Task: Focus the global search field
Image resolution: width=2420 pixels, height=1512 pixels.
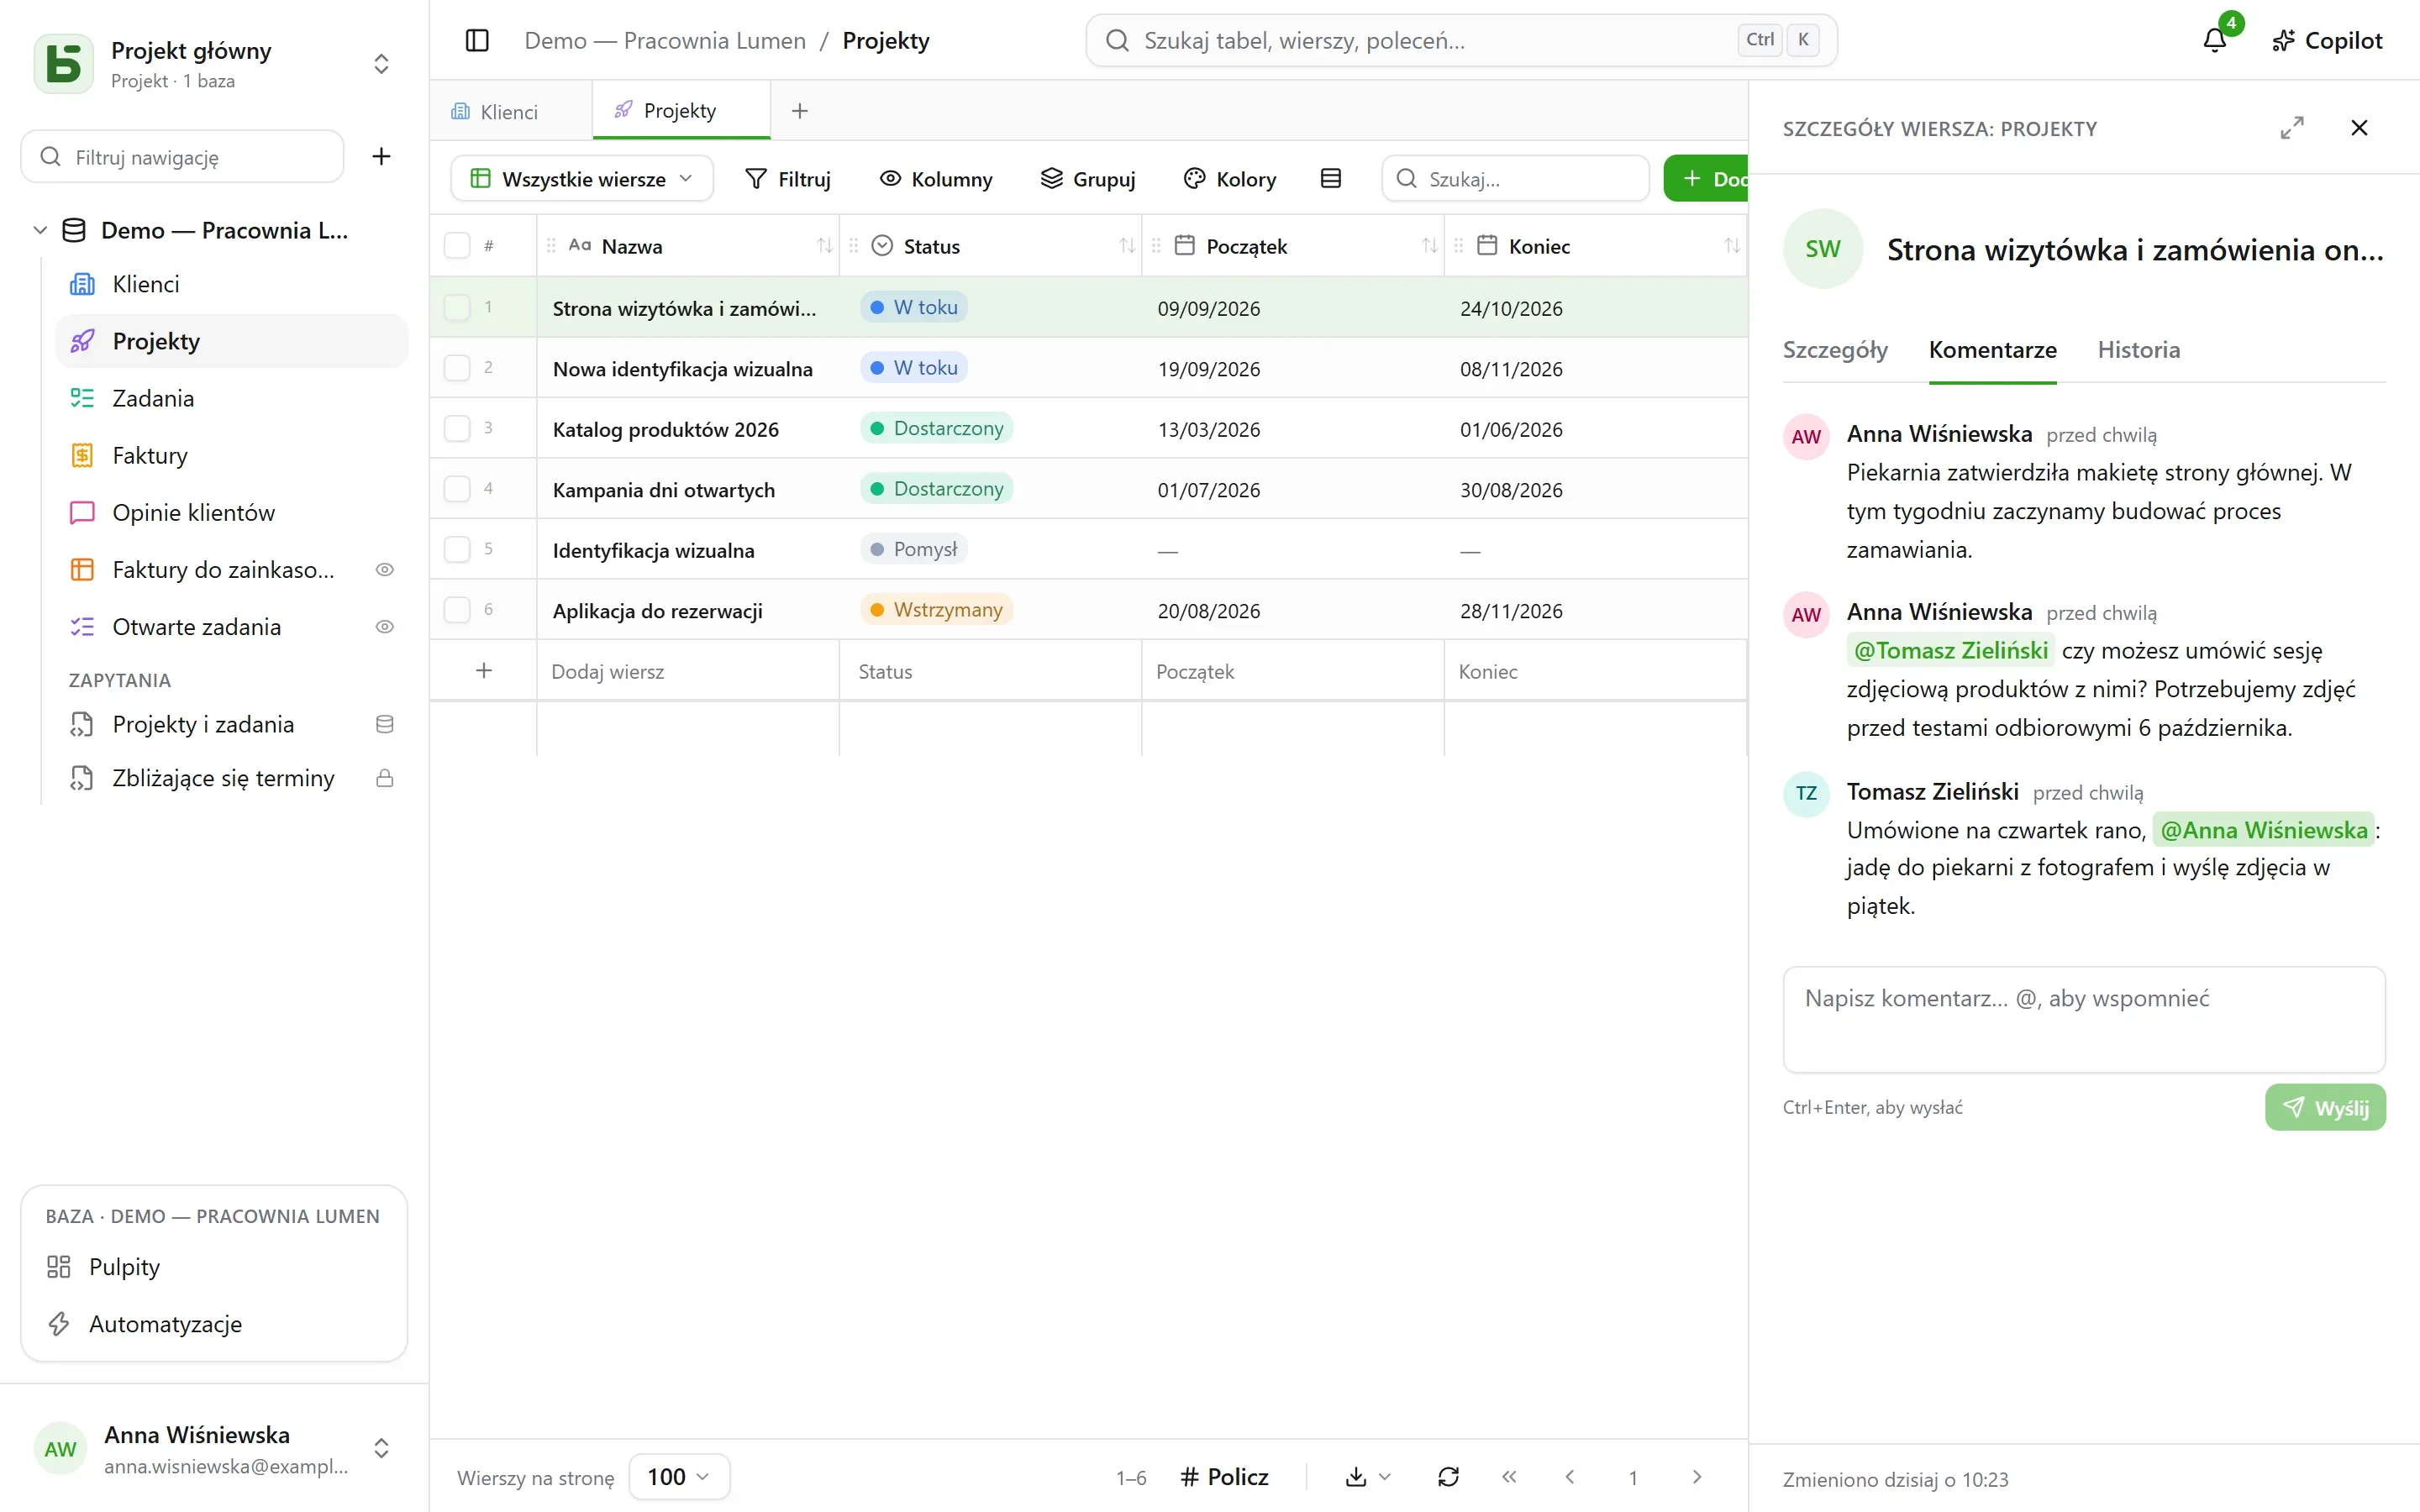Action: click(1461, 40)
